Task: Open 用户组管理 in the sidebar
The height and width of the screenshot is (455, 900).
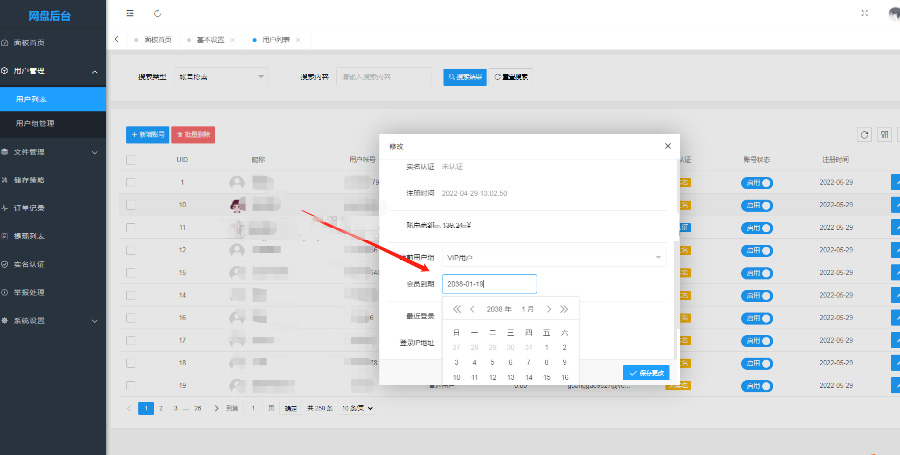Action: [53, 123]
